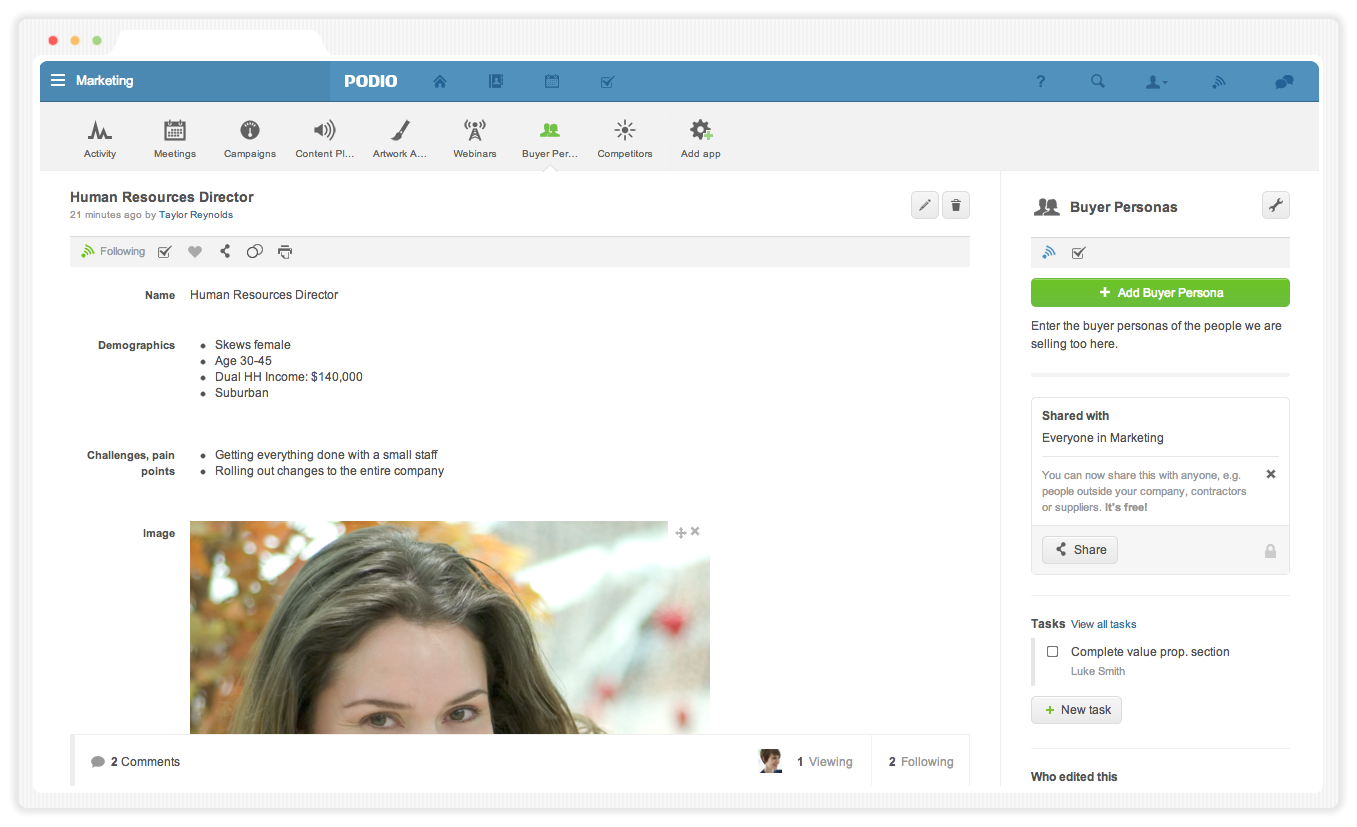
Task: Open the calendar icon in header
Action: 551,82
